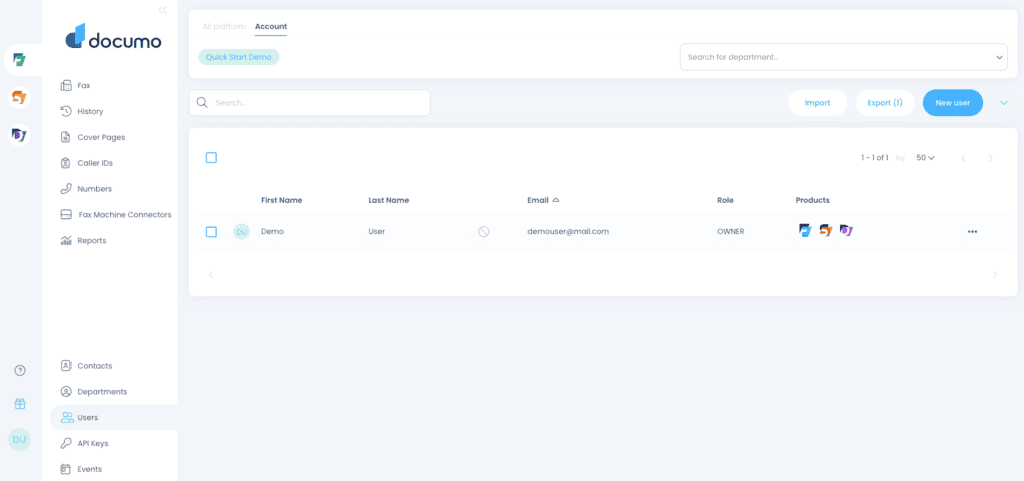
Task: Expand the chevron menu next to New user
Action: tap(1004, 102)
